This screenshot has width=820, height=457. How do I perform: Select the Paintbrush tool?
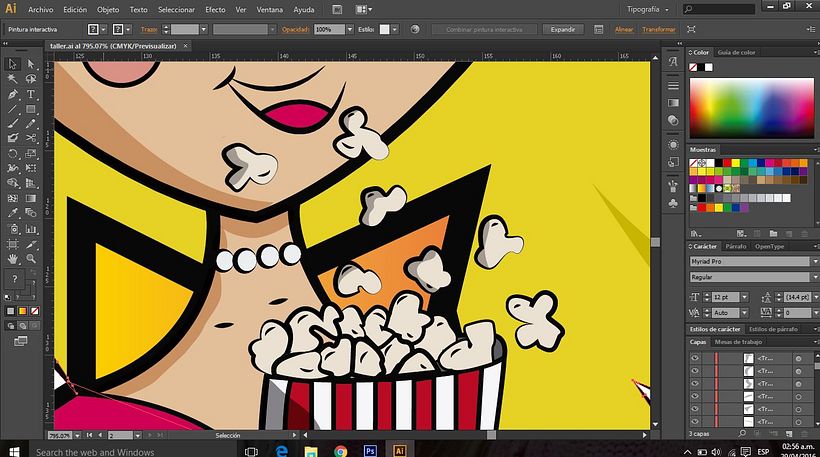click(13, 123)
